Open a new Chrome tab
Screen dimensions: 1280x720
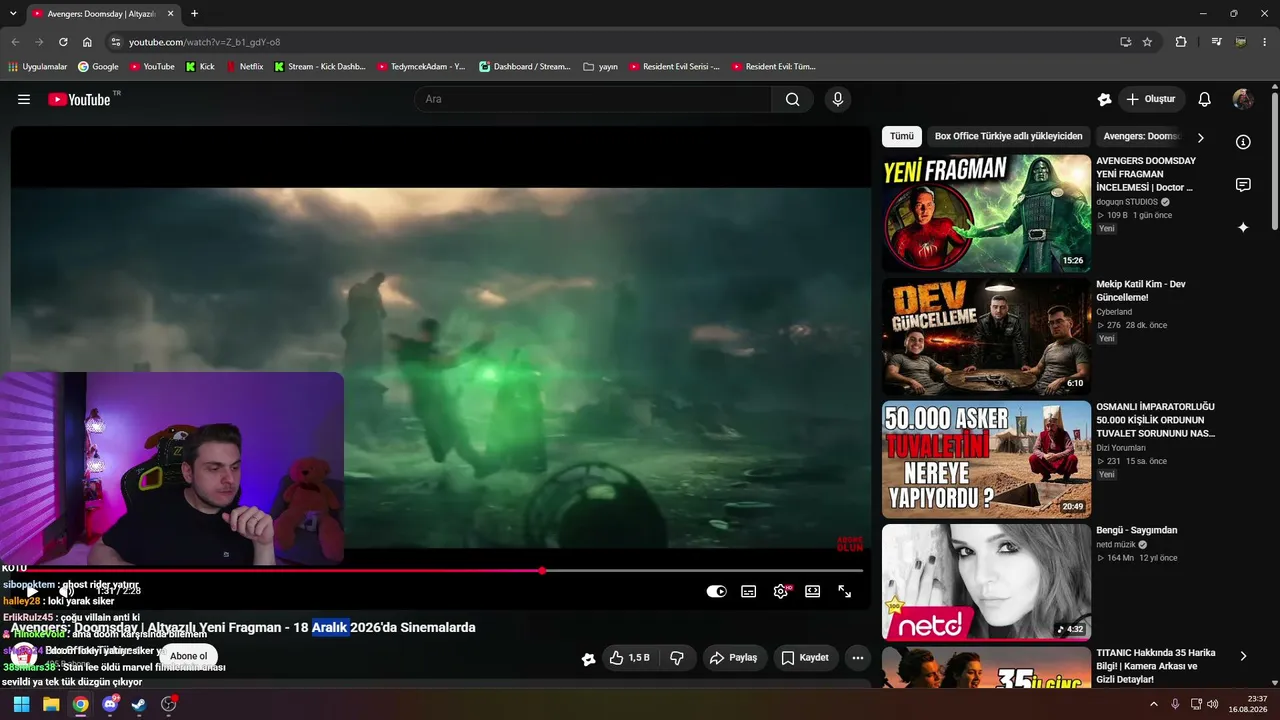pos(194,14)
